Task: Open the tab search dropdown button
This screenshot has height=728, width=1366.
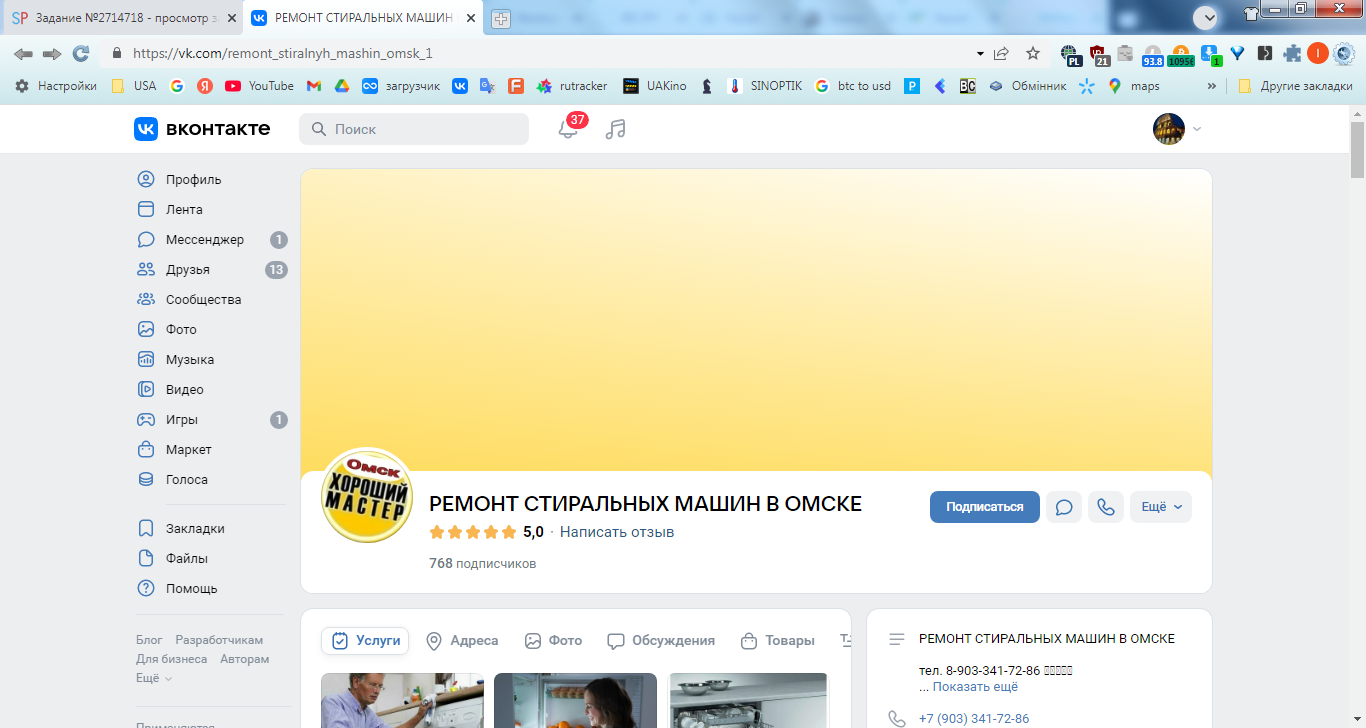Action: 1206,17
